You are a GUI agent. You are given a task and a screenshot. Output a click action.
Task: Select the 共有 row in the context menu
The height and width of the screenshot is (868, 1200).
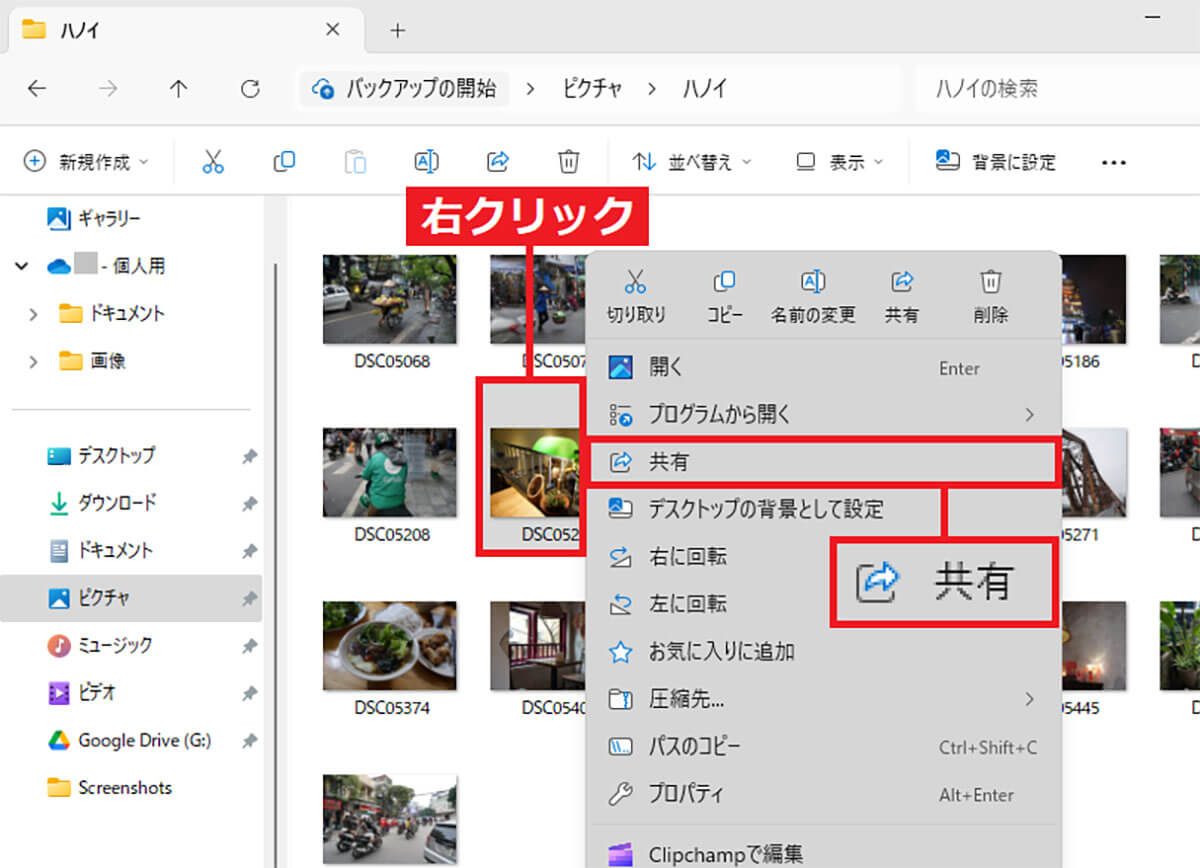(822, 462)
